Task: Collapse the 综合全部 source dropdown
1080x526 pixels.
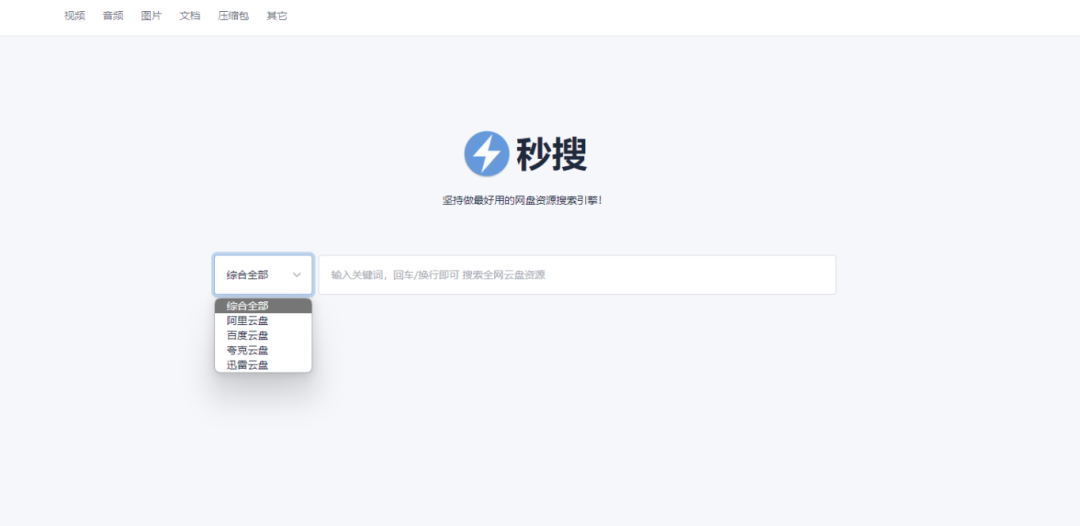Action: (263, 275)
